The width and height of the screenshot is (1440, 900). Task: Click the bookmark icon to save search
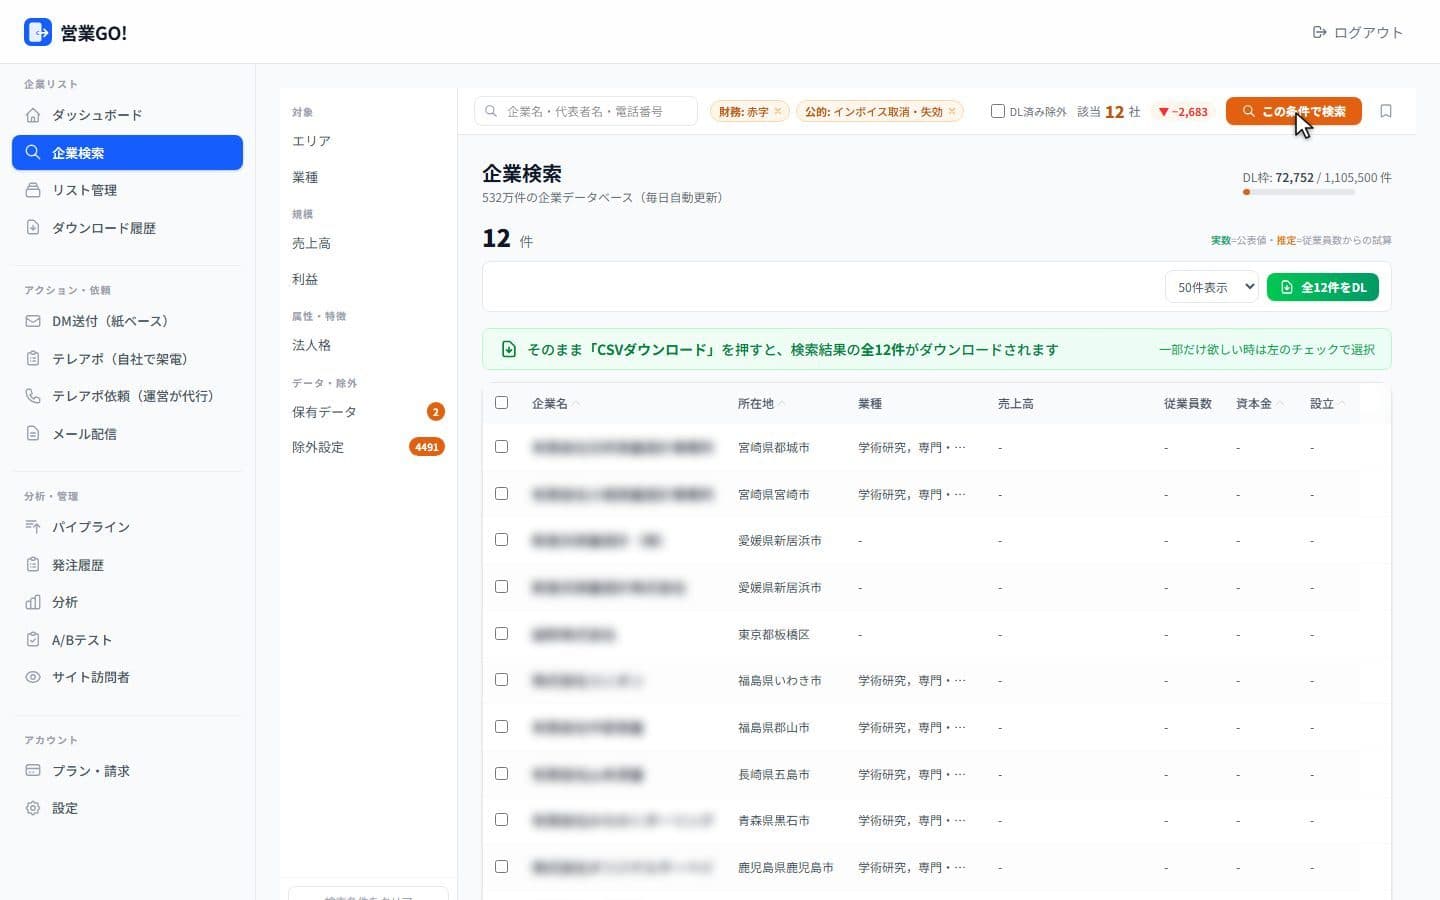coord(1386,111)
